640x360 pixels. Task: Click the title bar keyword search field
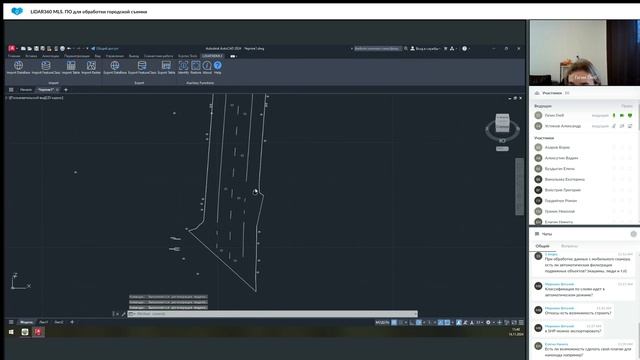tap(377, 49)
